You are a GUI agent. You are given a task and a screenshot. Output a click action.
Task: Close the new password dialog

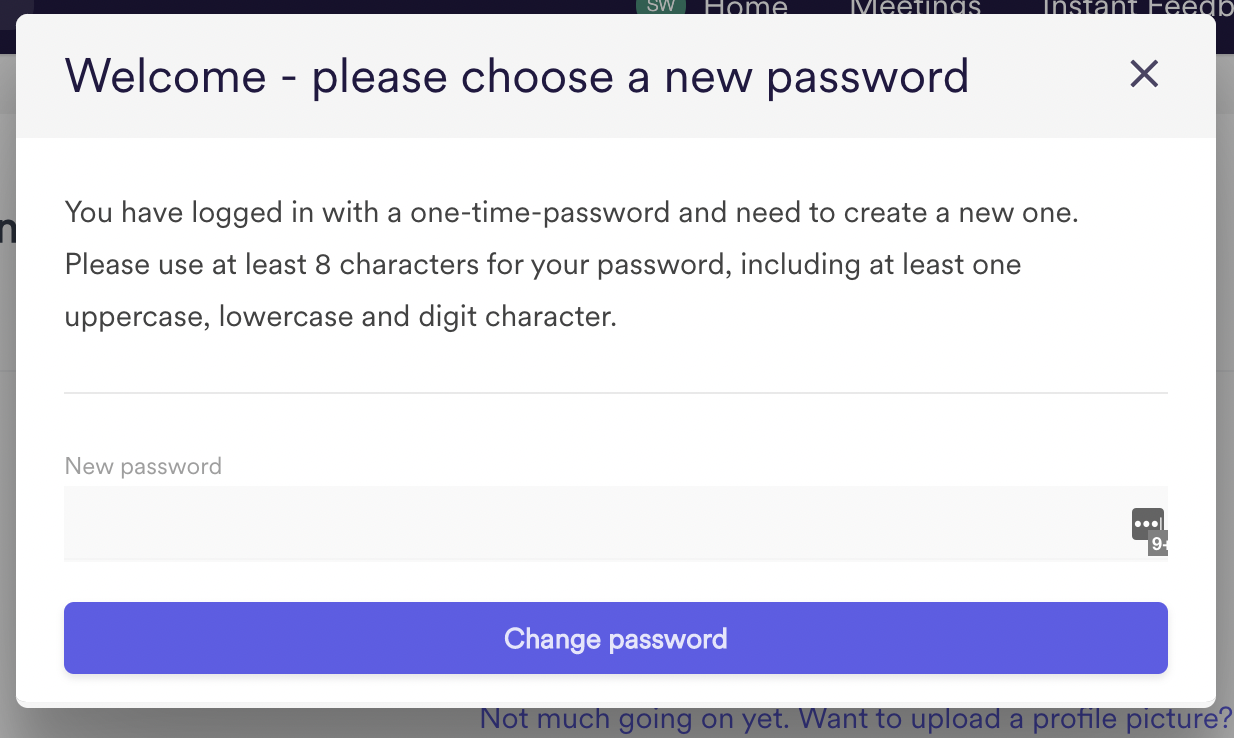[1143, 73]
